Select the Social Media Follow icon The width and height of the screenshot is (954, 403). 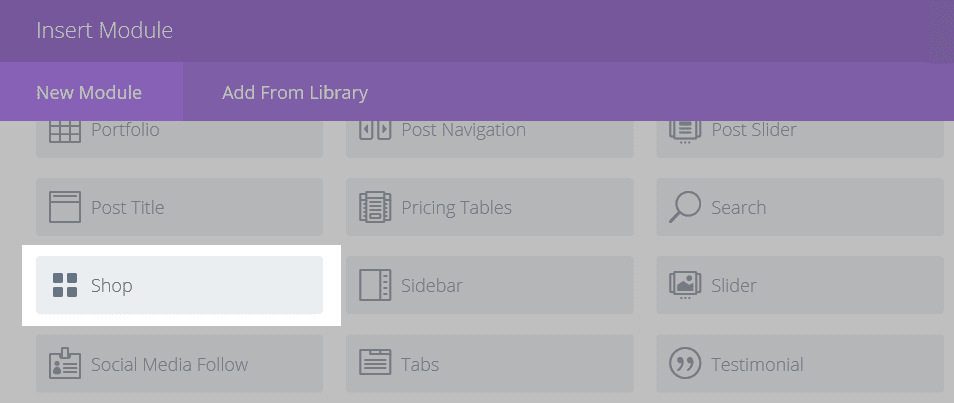65,364
